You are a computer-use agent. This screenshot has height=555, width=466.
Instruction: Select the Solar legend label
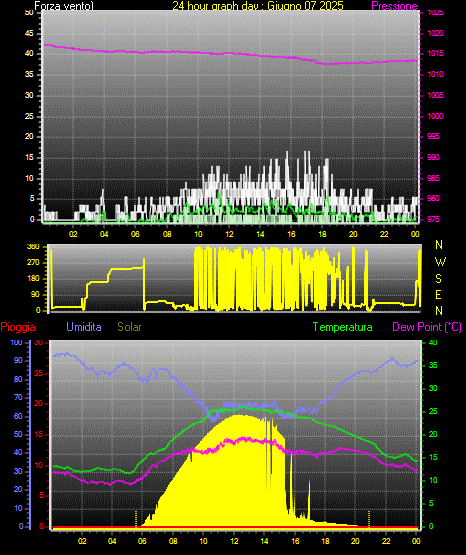click(130, 327)
